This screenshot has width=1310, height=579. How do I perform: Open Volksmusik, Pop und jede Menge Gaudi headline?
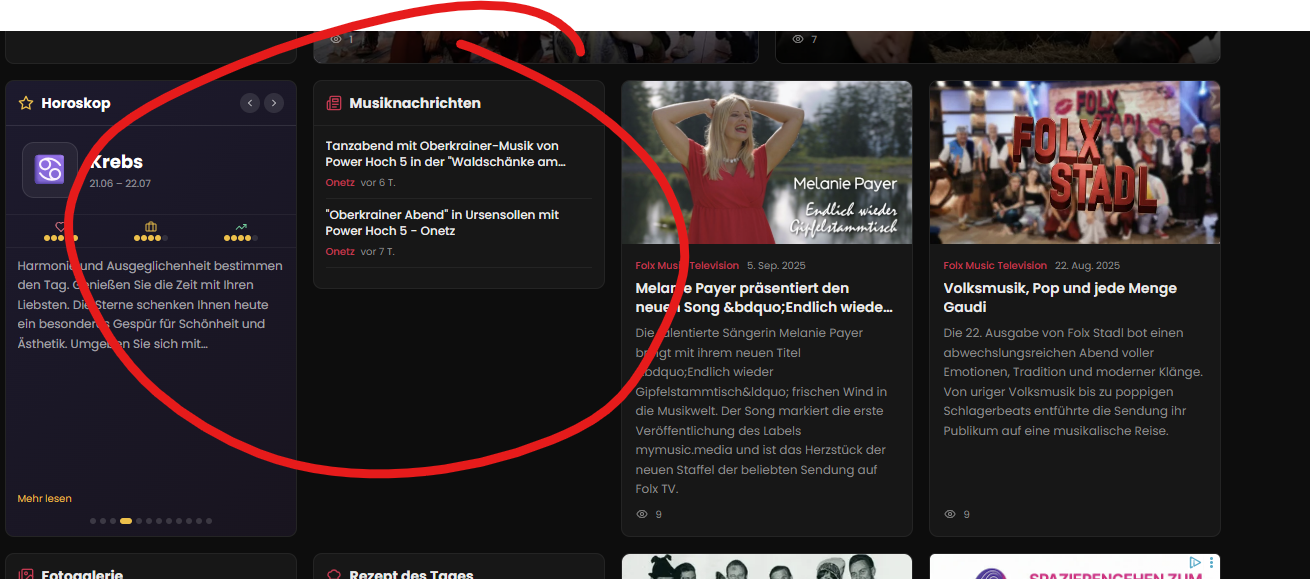1060,297
